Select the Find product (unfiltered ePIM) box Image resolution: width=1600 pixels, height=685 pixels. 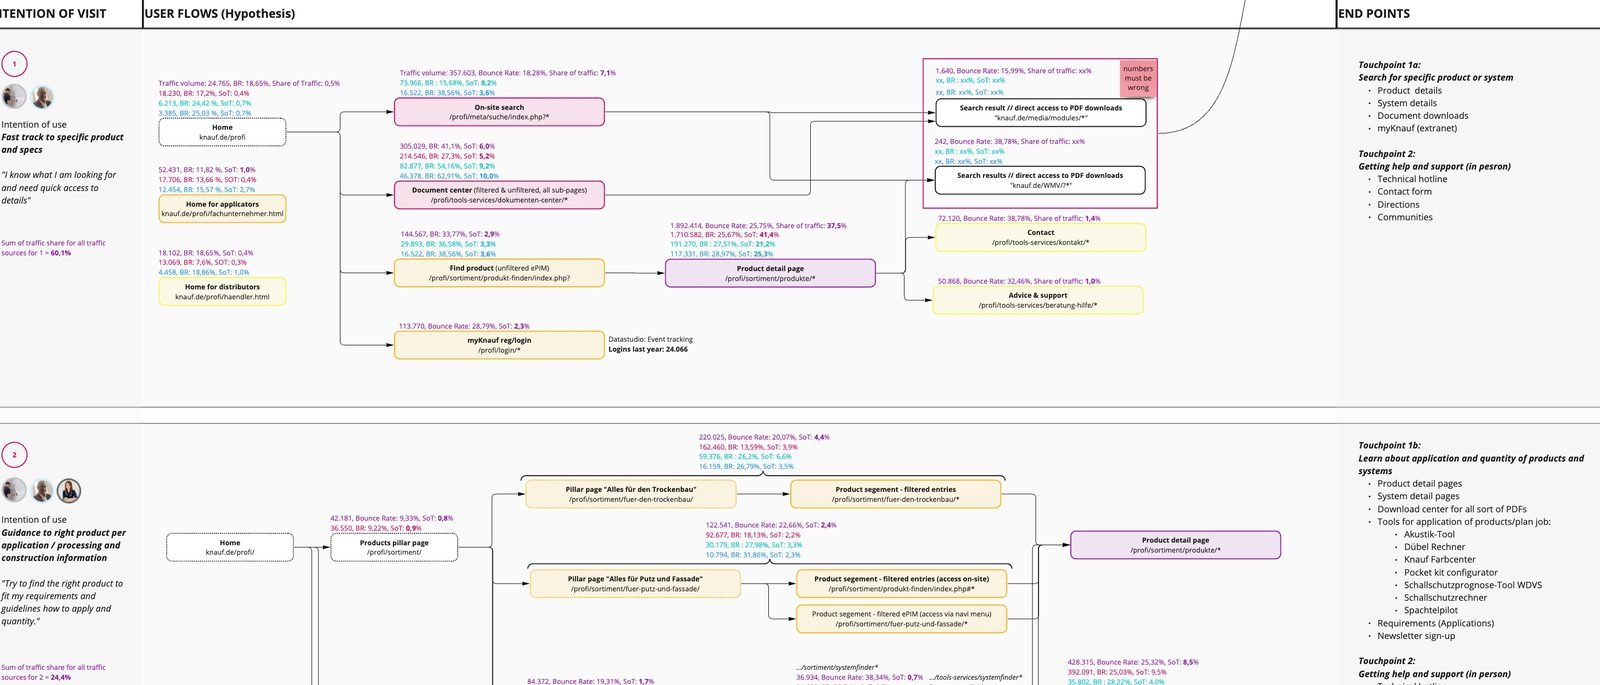(499, 273)
